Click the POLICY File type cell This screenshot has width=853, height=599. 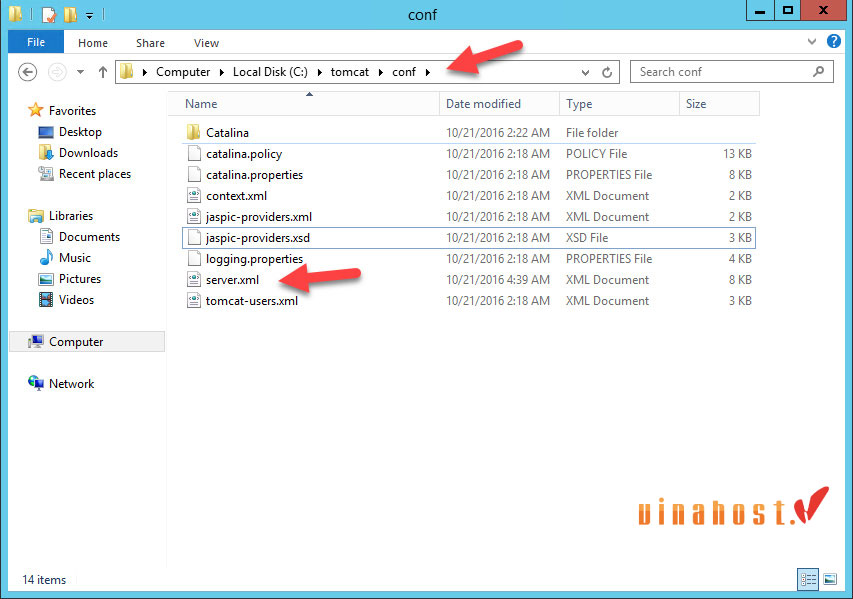click(x=596, y=154)
